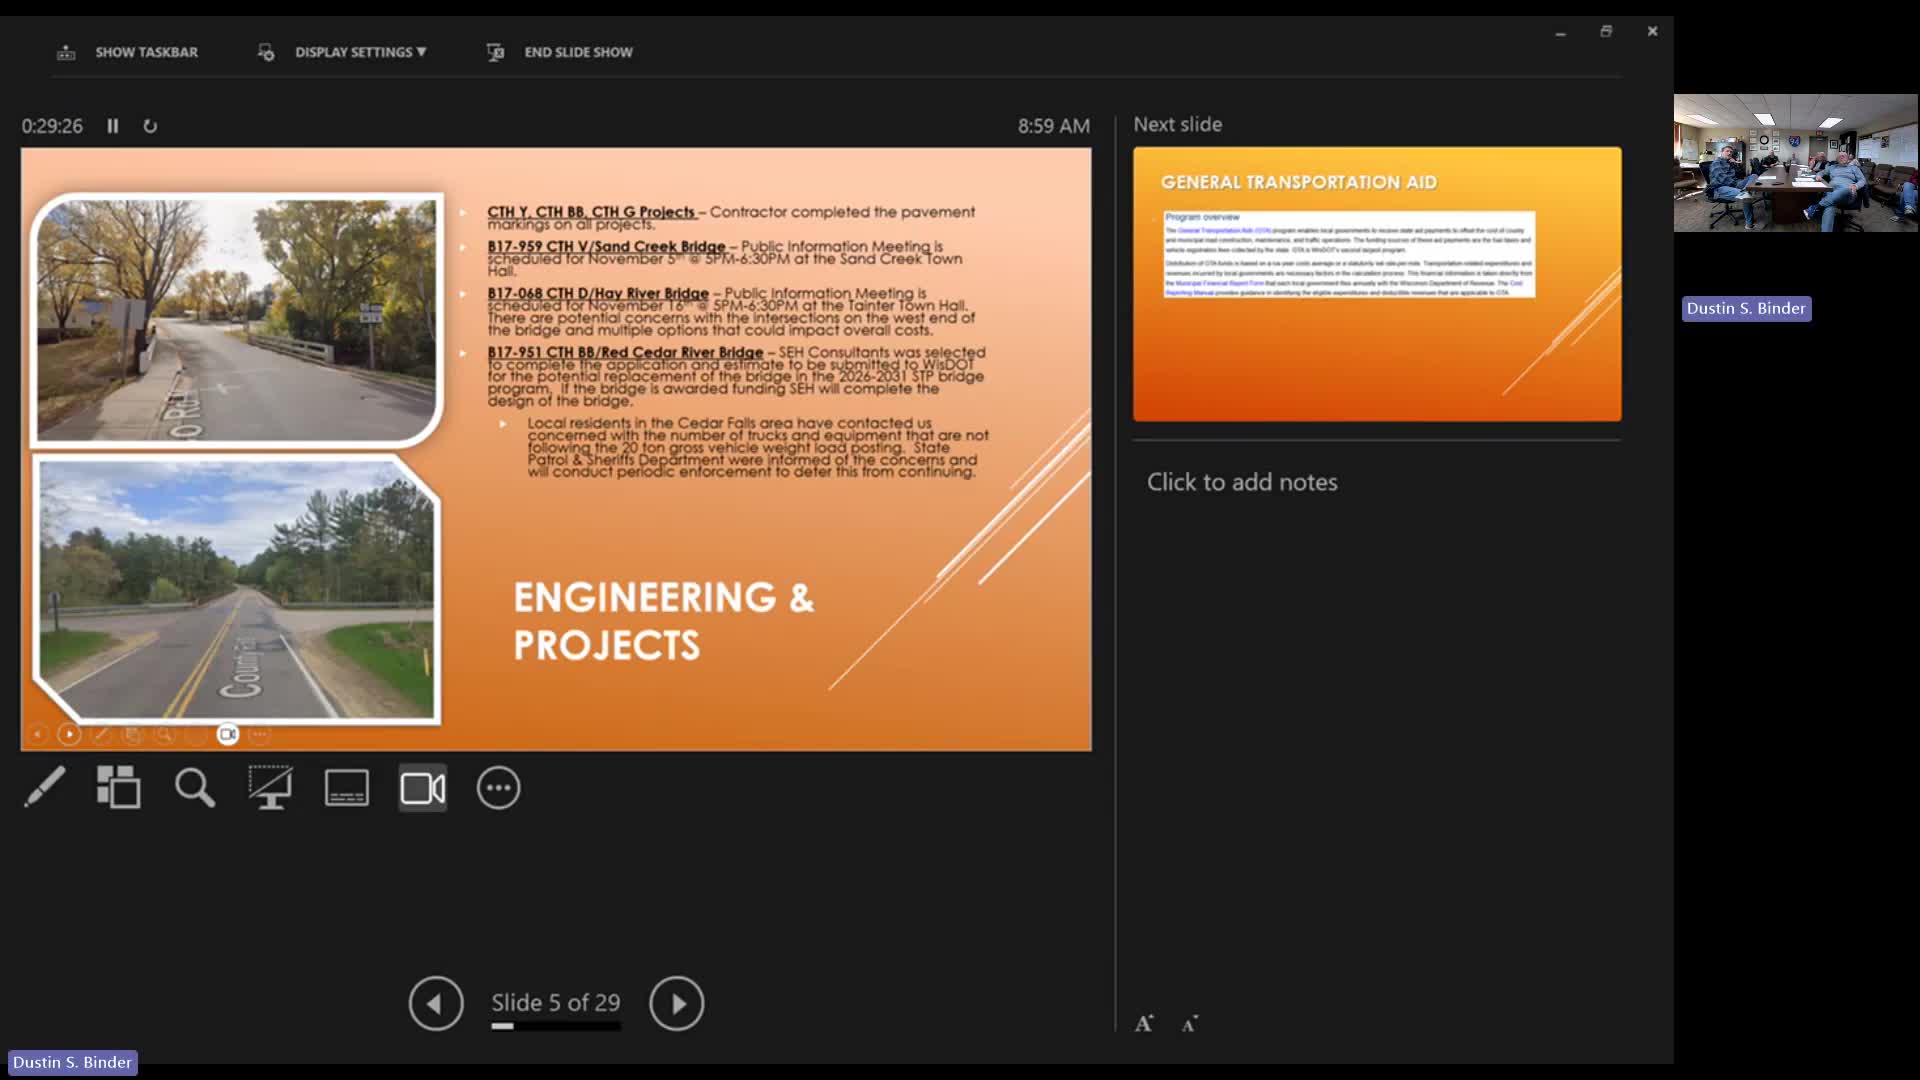The image size is (1920, 1080).
Task: Click Show Taskbar option
Action: click(146, 52)
